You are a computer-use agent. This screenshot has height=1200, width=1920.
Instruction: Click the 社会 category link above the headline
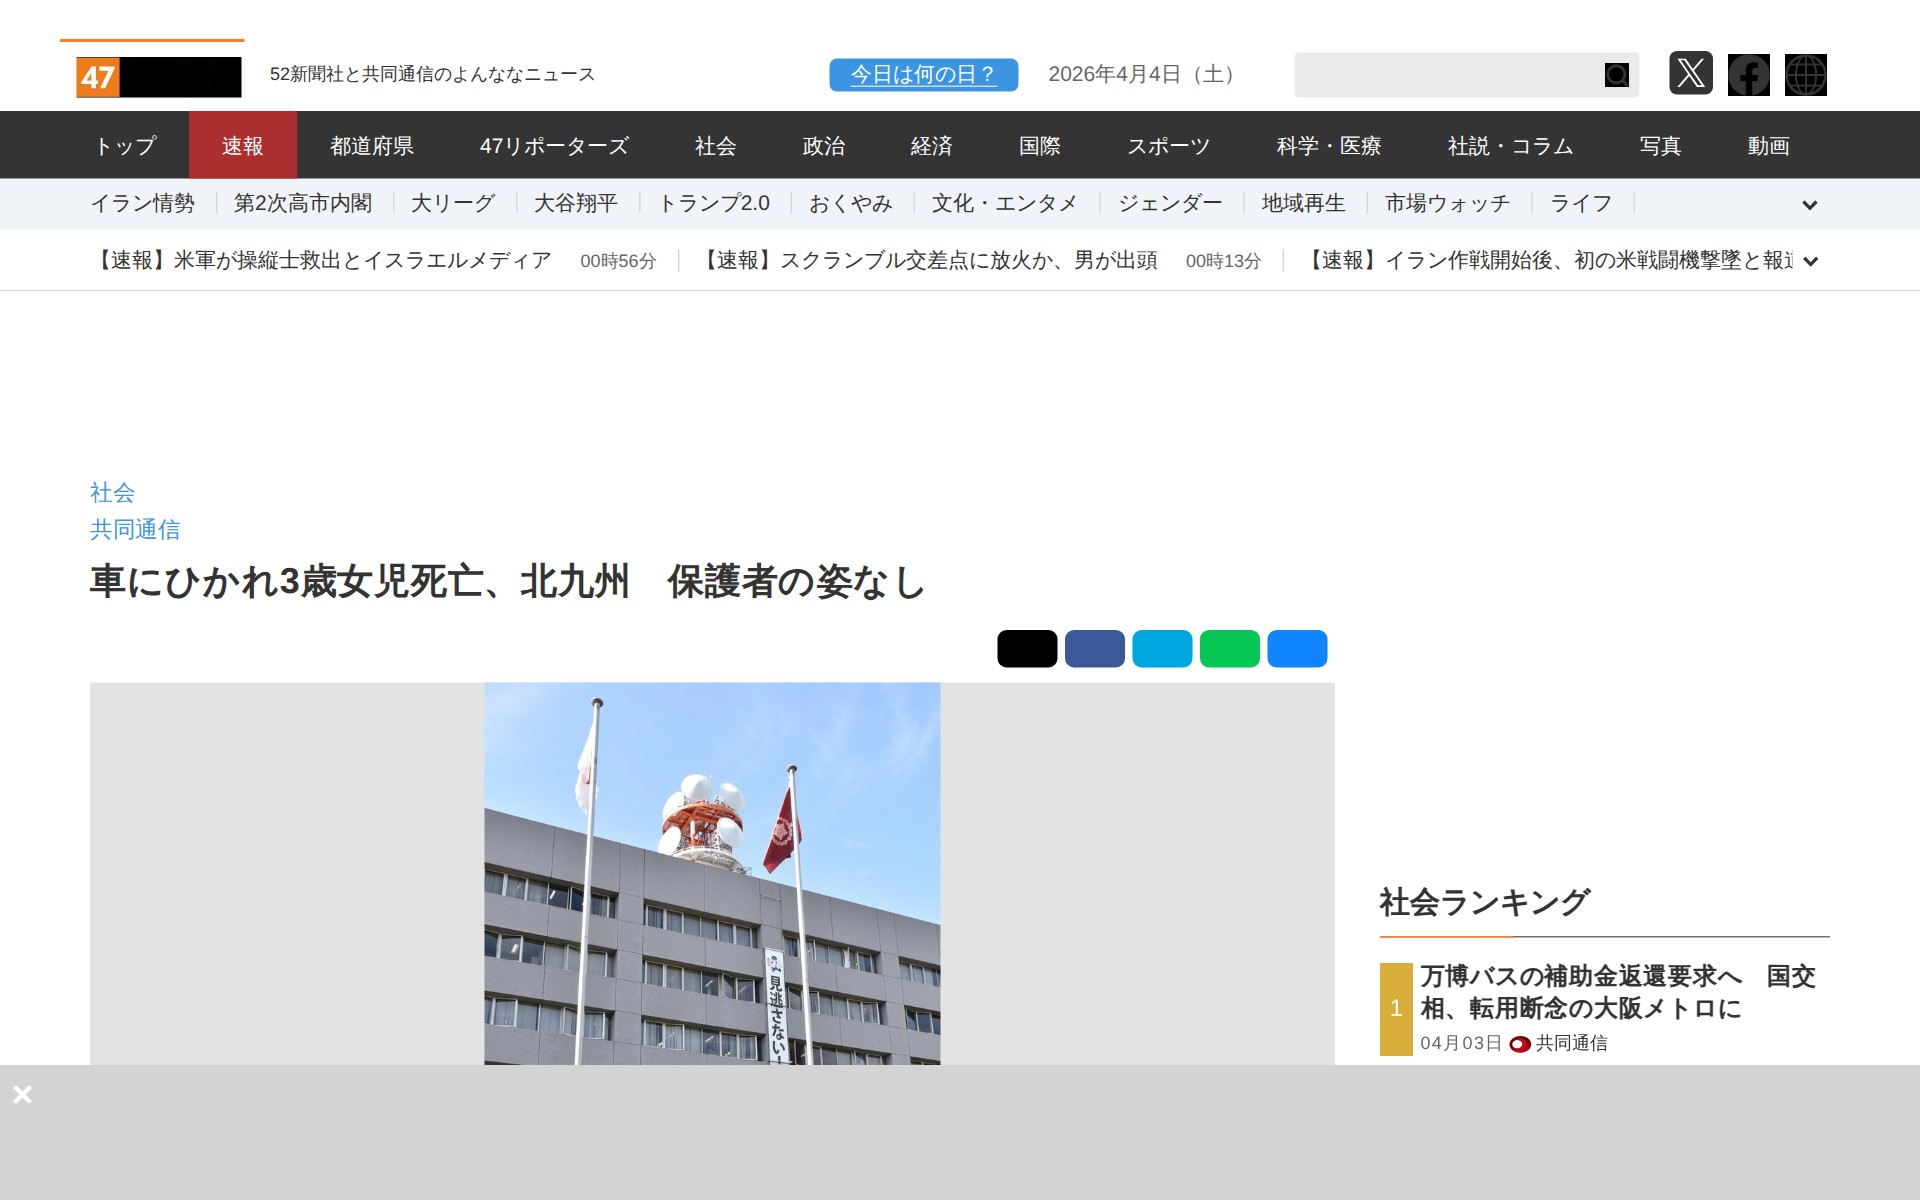[112, 492]
